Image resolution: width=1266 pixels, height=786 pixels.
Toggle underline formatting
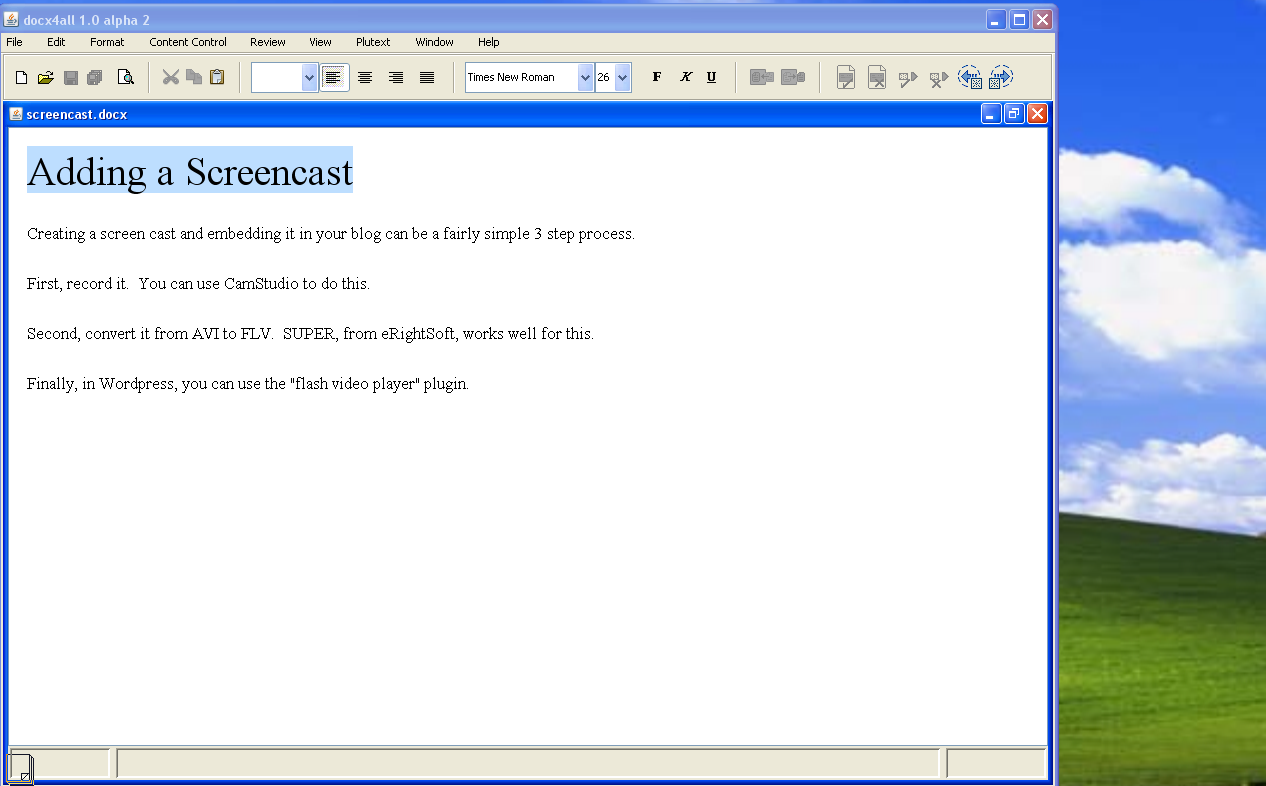tap(712, 77)
